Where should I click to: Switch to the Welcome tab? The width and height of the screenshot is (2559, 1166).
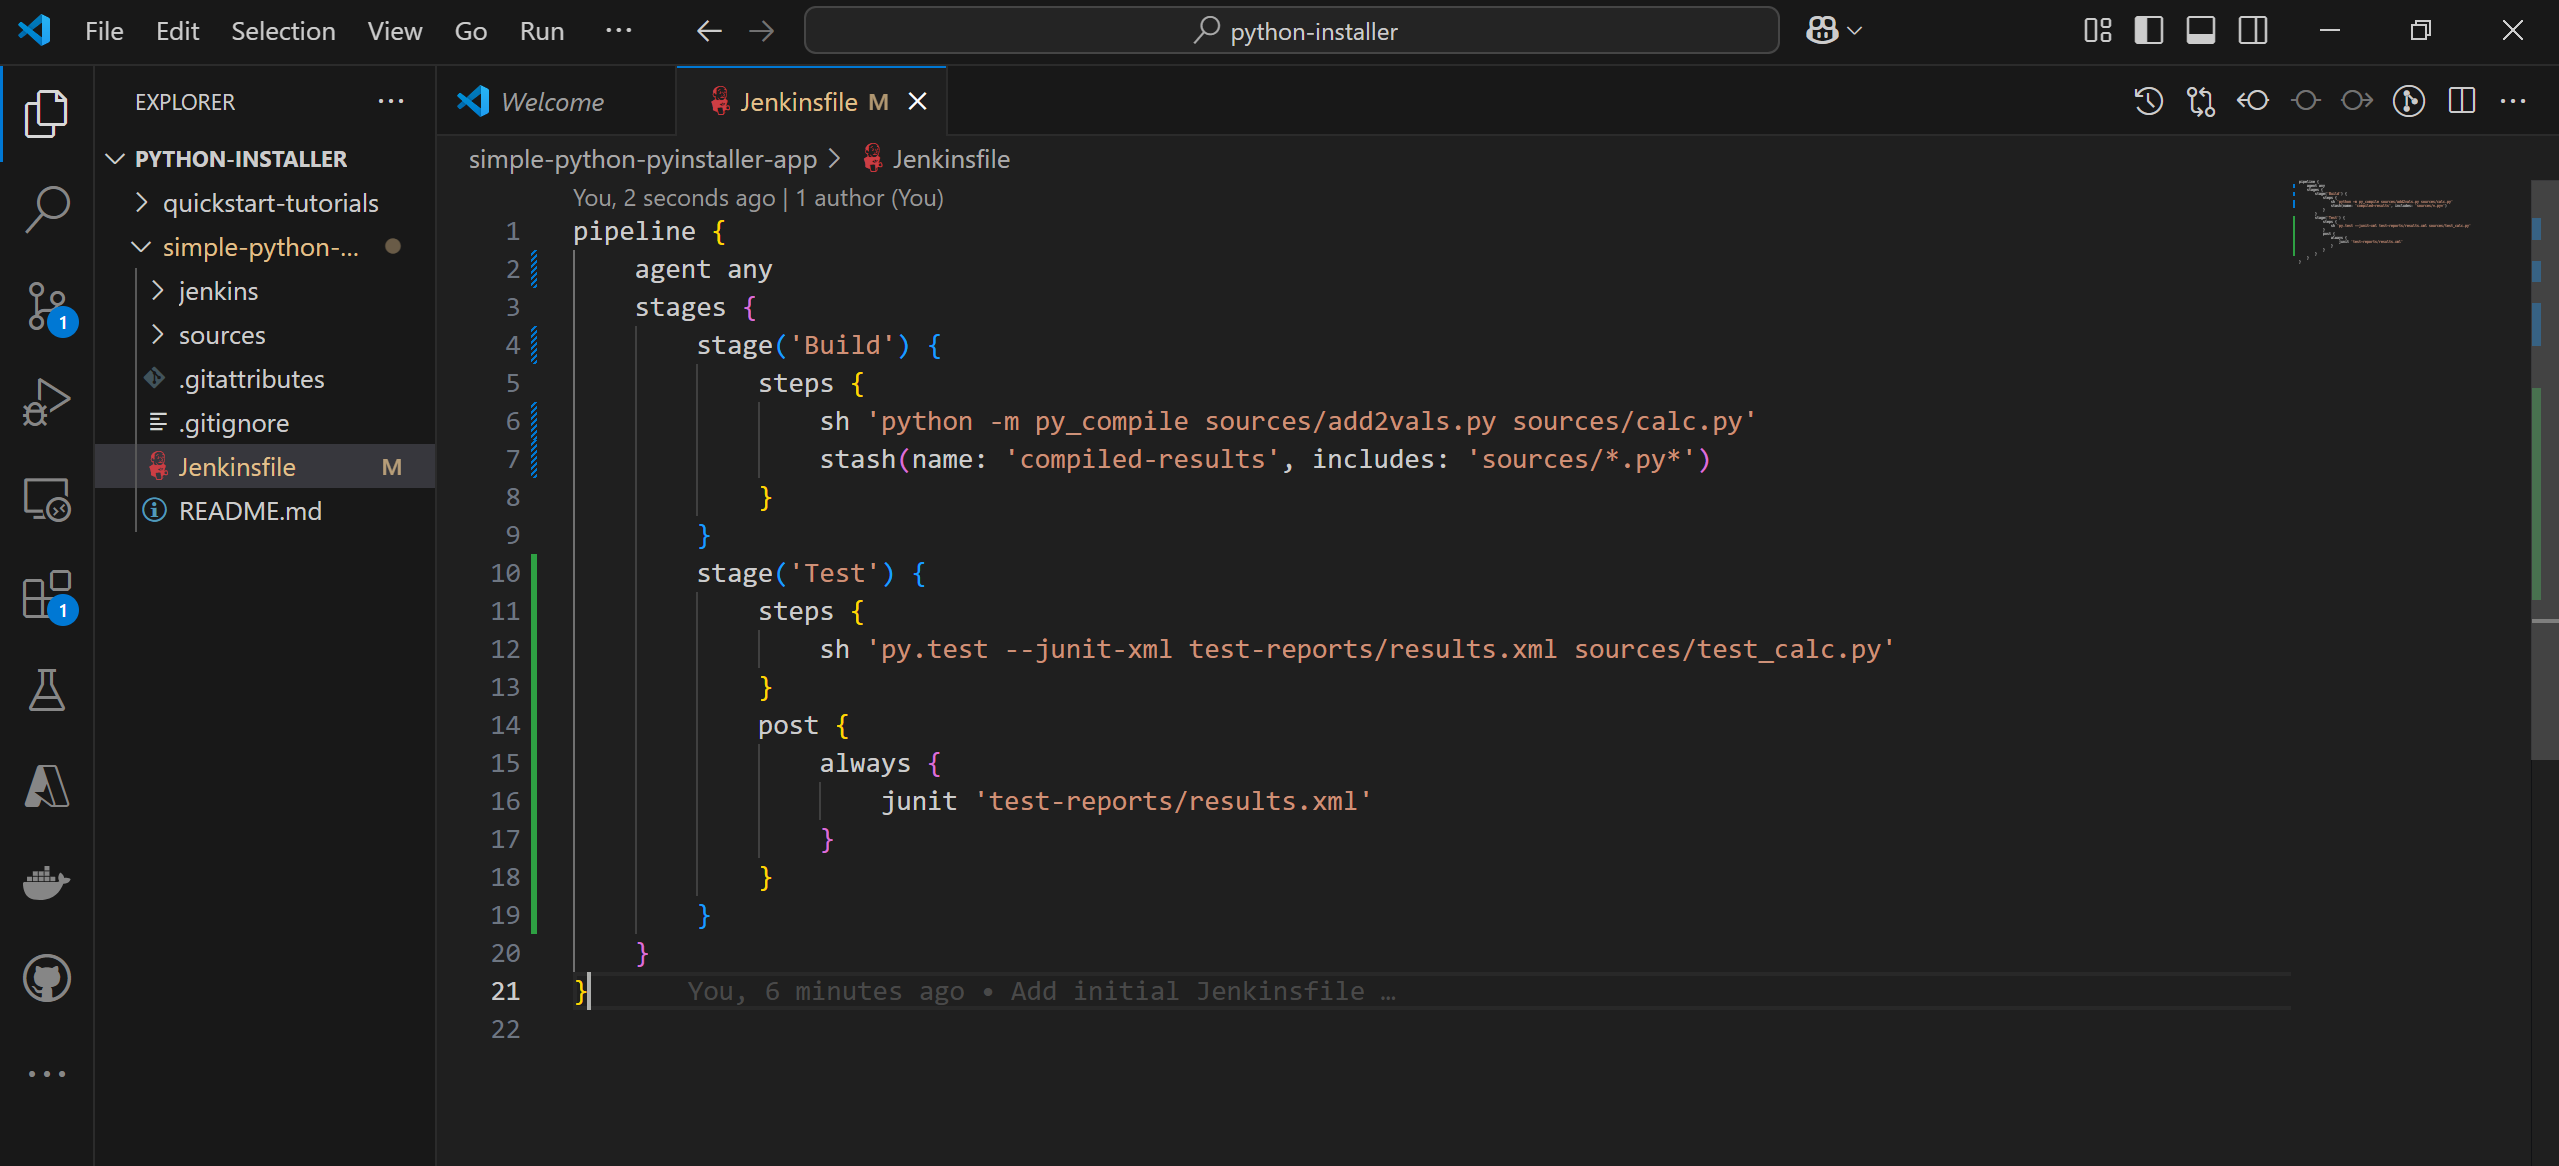pyautogui.click(x=556, y=101)
